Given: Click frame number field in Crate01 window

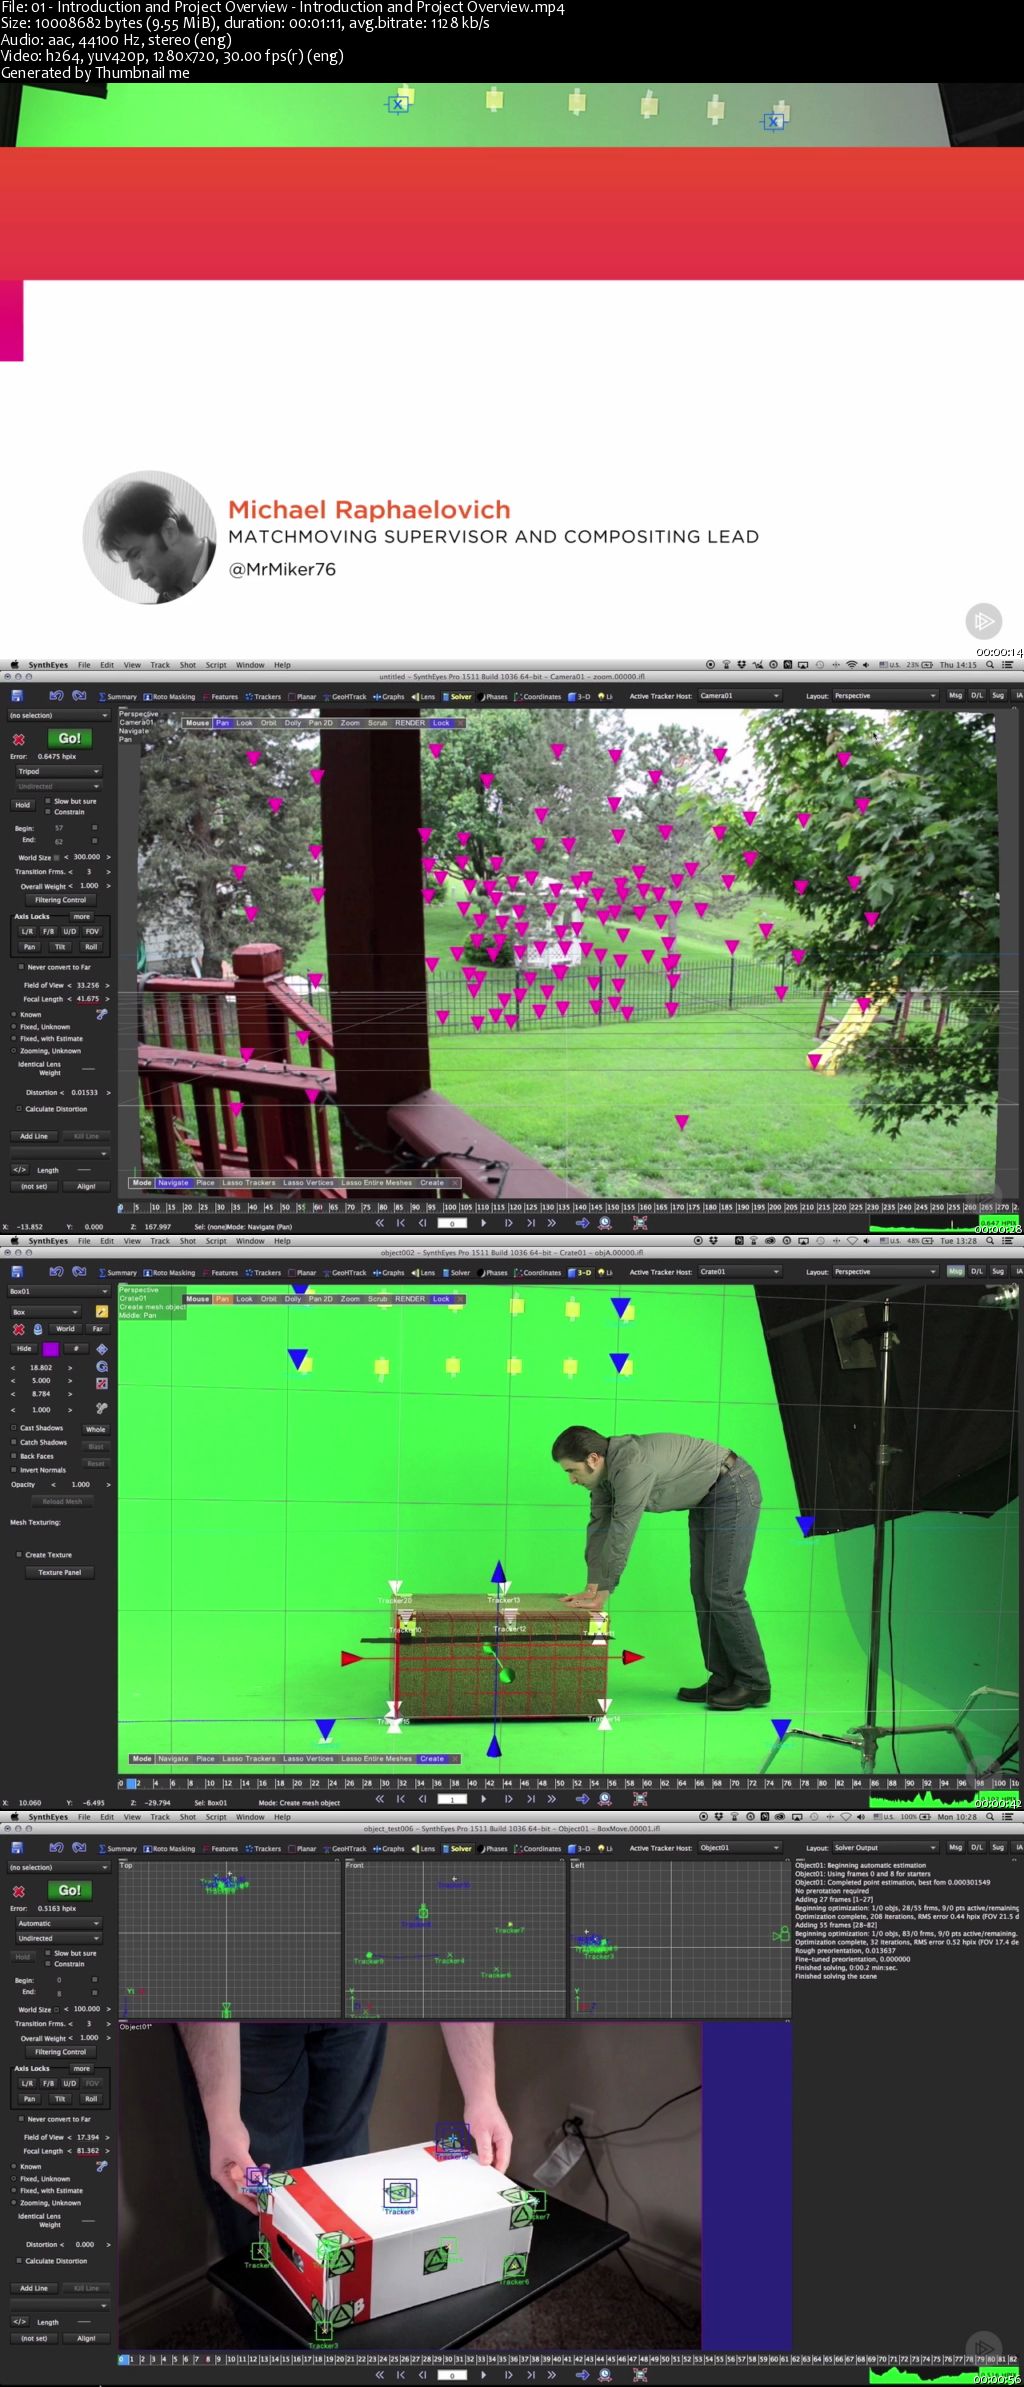Looking at the screenshot, I should tap(452, 1799).
